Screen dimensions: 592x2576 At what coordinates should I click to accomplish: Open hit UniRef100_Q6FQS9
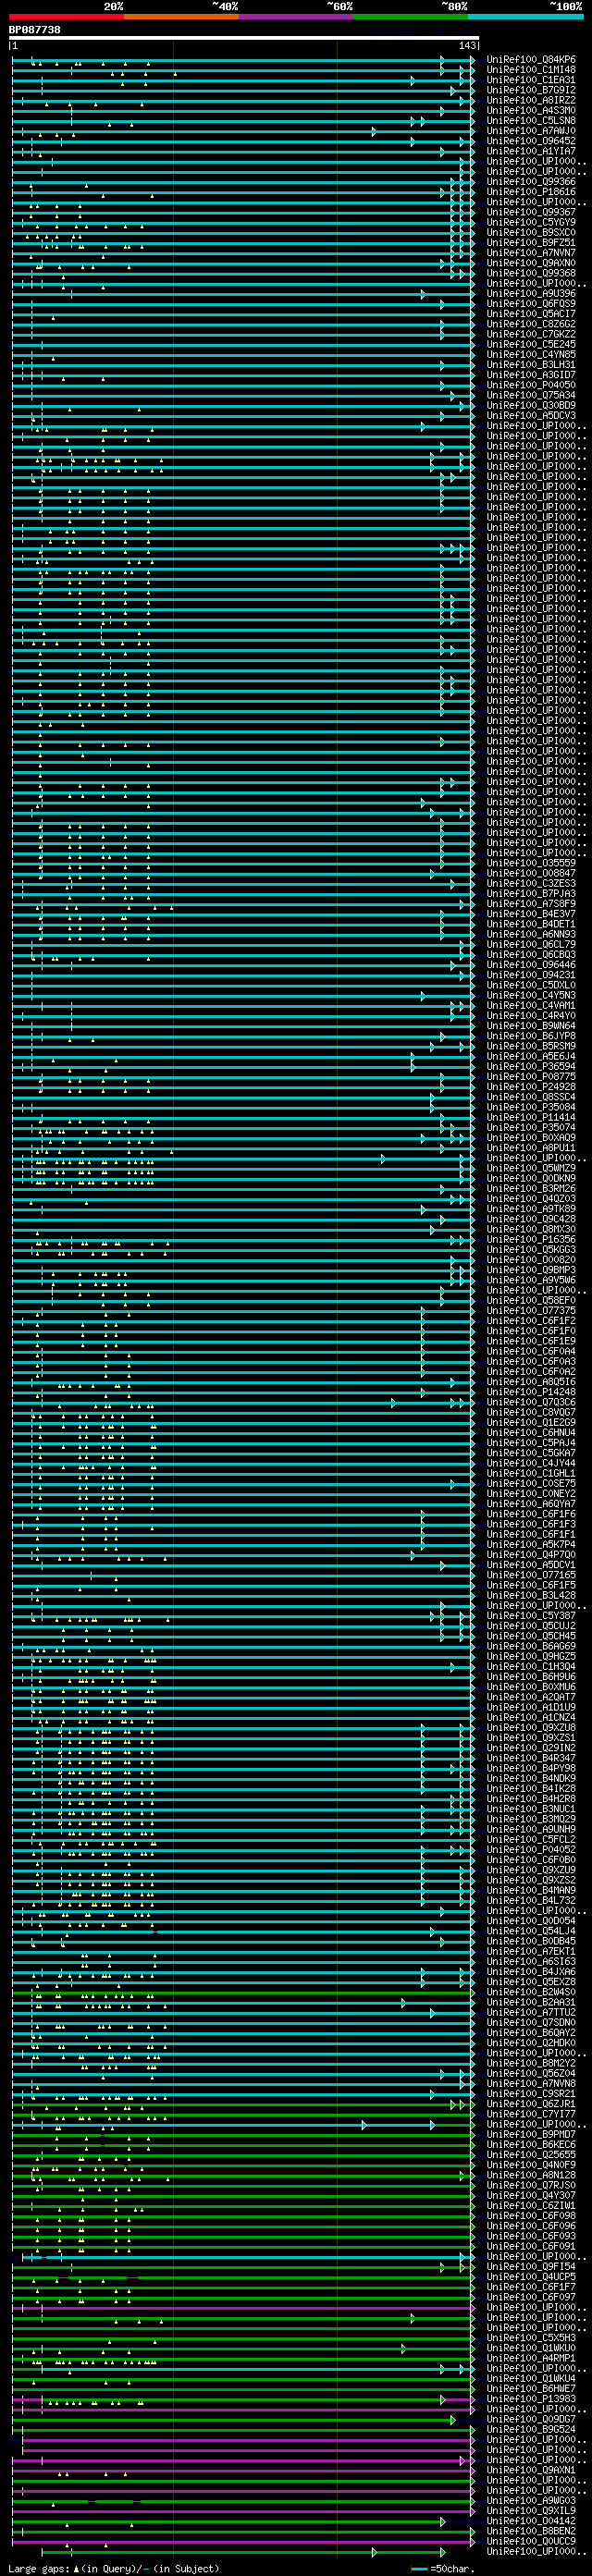coord(531,304)
